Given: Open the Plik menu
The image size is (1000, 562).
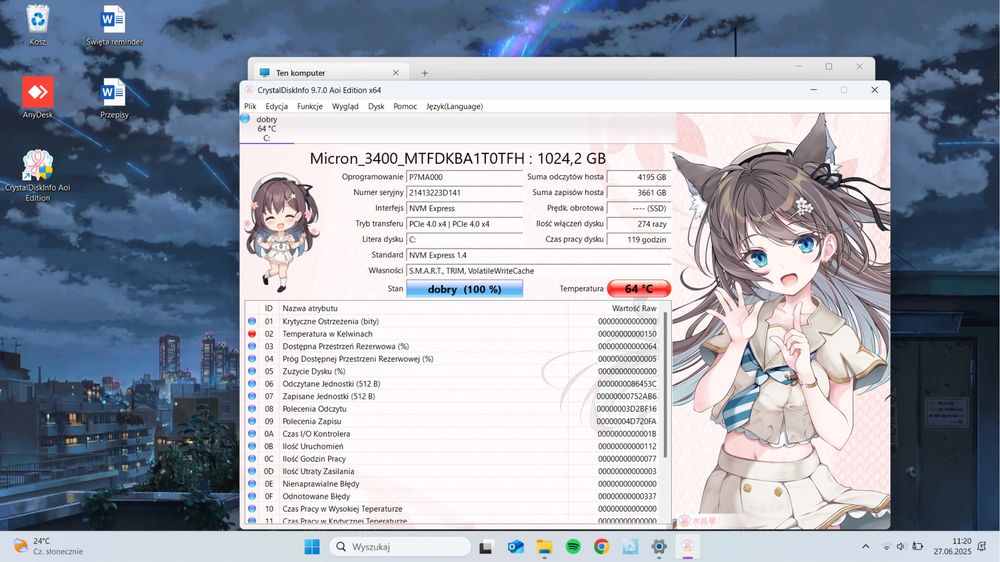Looking at the screenshot, I should click(250, 107).
